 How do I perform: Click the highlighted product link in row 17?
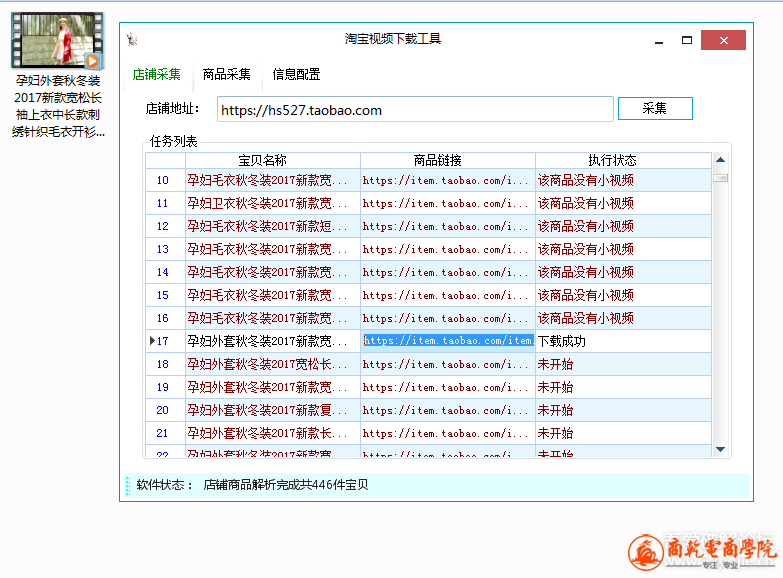[448, 341]
